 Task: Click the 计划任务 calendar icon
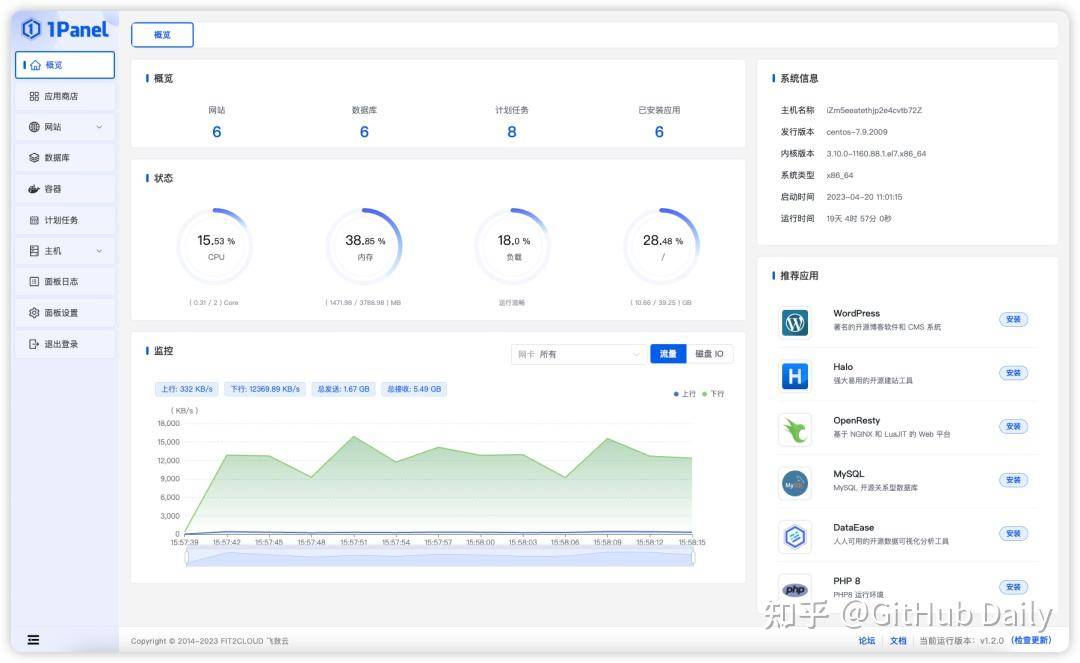click(34, 220)
